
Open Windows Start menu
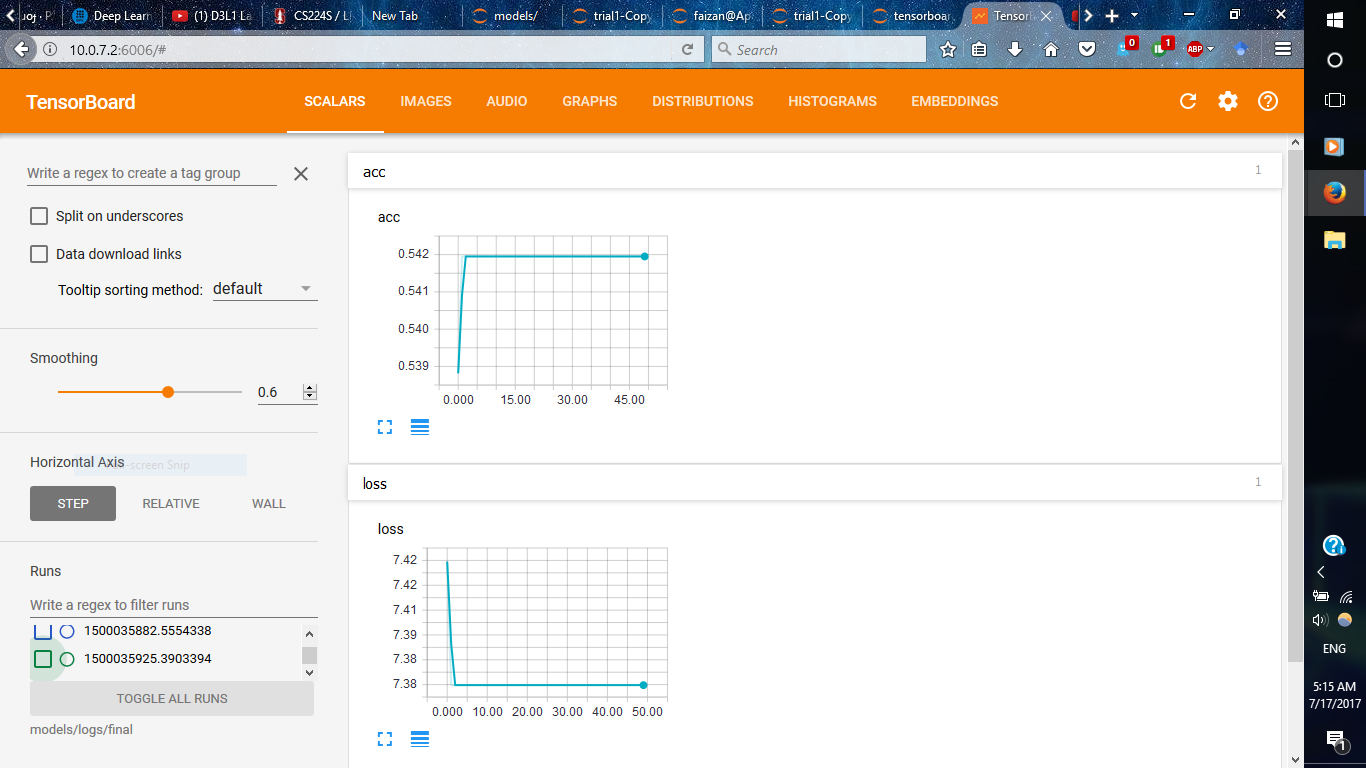click(1335, 20)
